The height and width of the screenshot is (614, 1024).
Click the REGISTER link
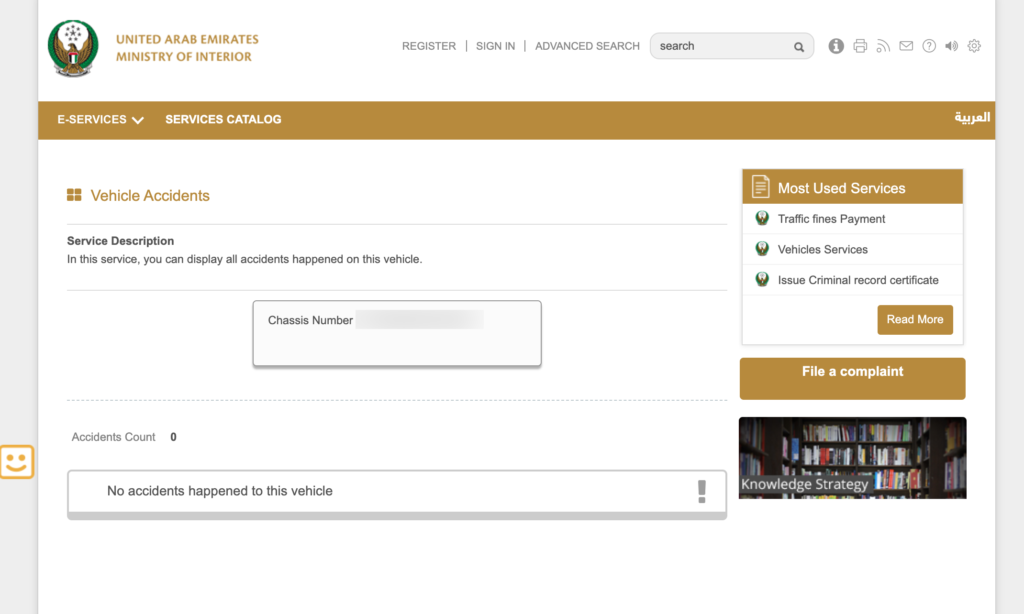(429, 46)
